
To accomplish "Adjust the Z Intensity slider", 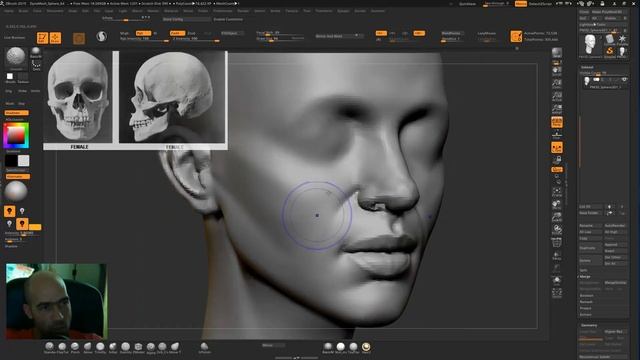I will (196, 39).
